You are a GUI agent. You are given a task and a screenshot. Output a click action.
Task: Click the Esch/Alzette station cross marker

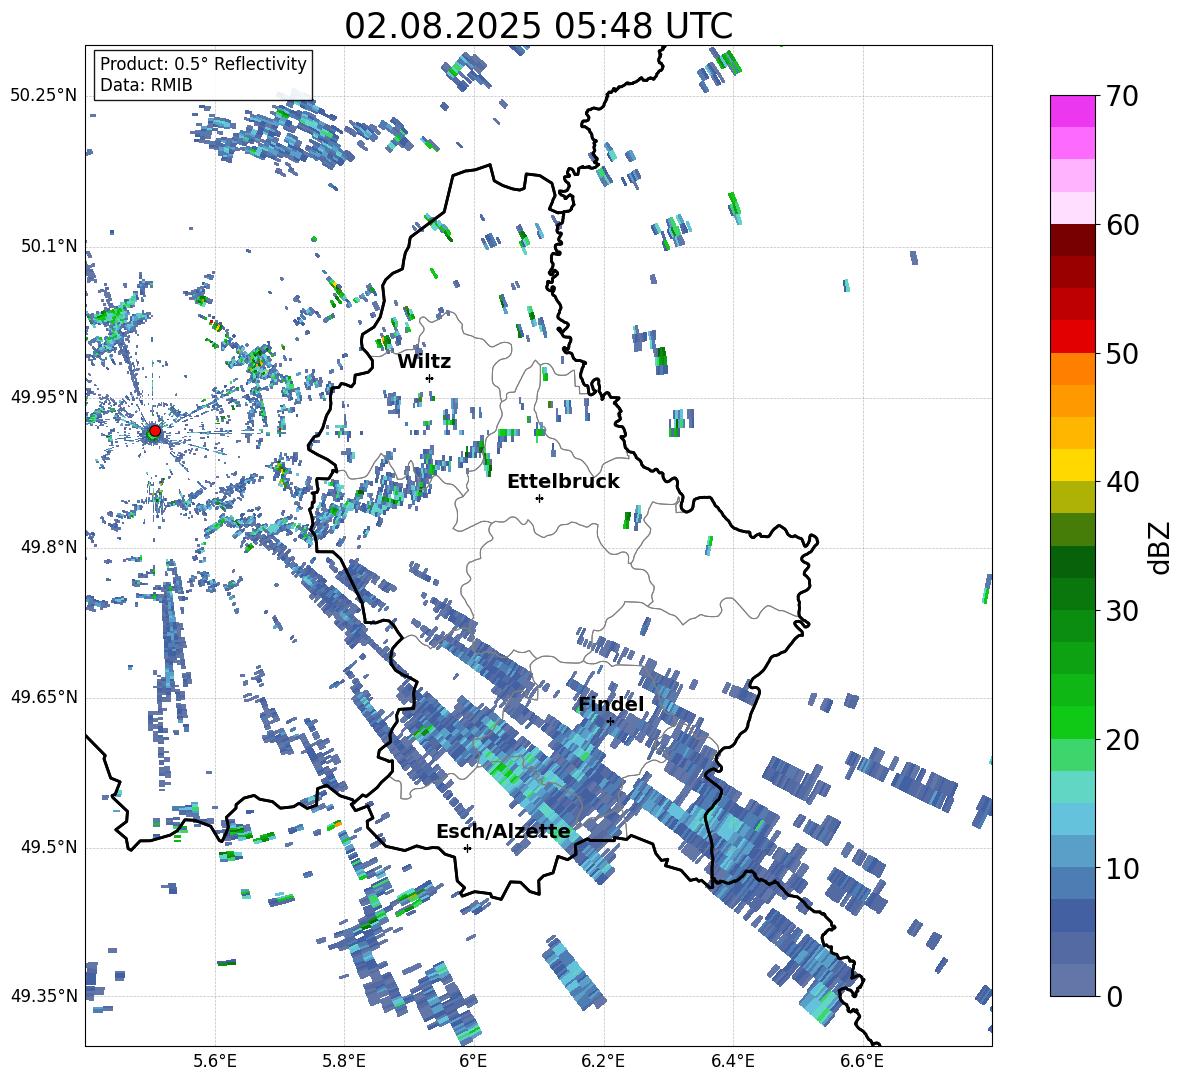point(467,848)
